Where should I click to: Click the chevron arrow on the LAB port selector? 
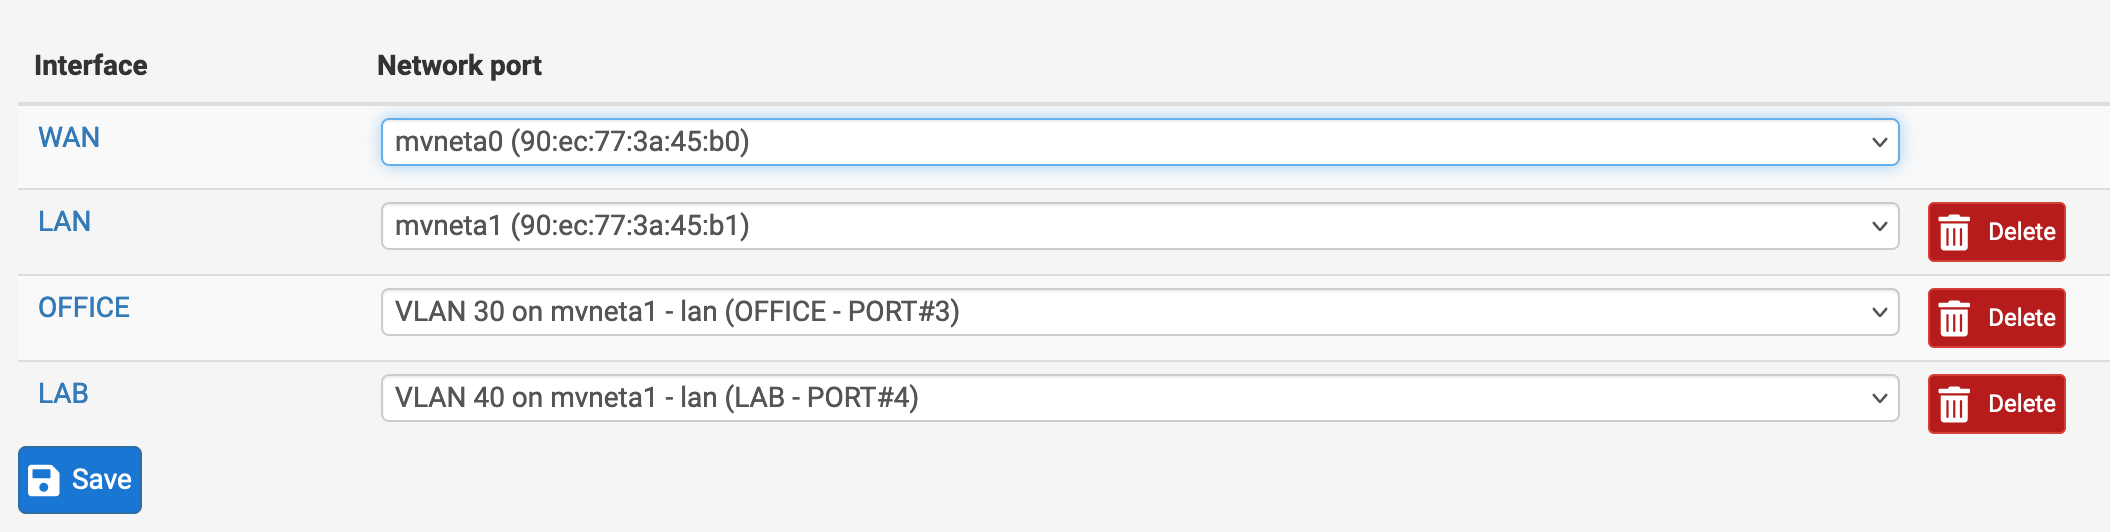[x=1879, y=398]
